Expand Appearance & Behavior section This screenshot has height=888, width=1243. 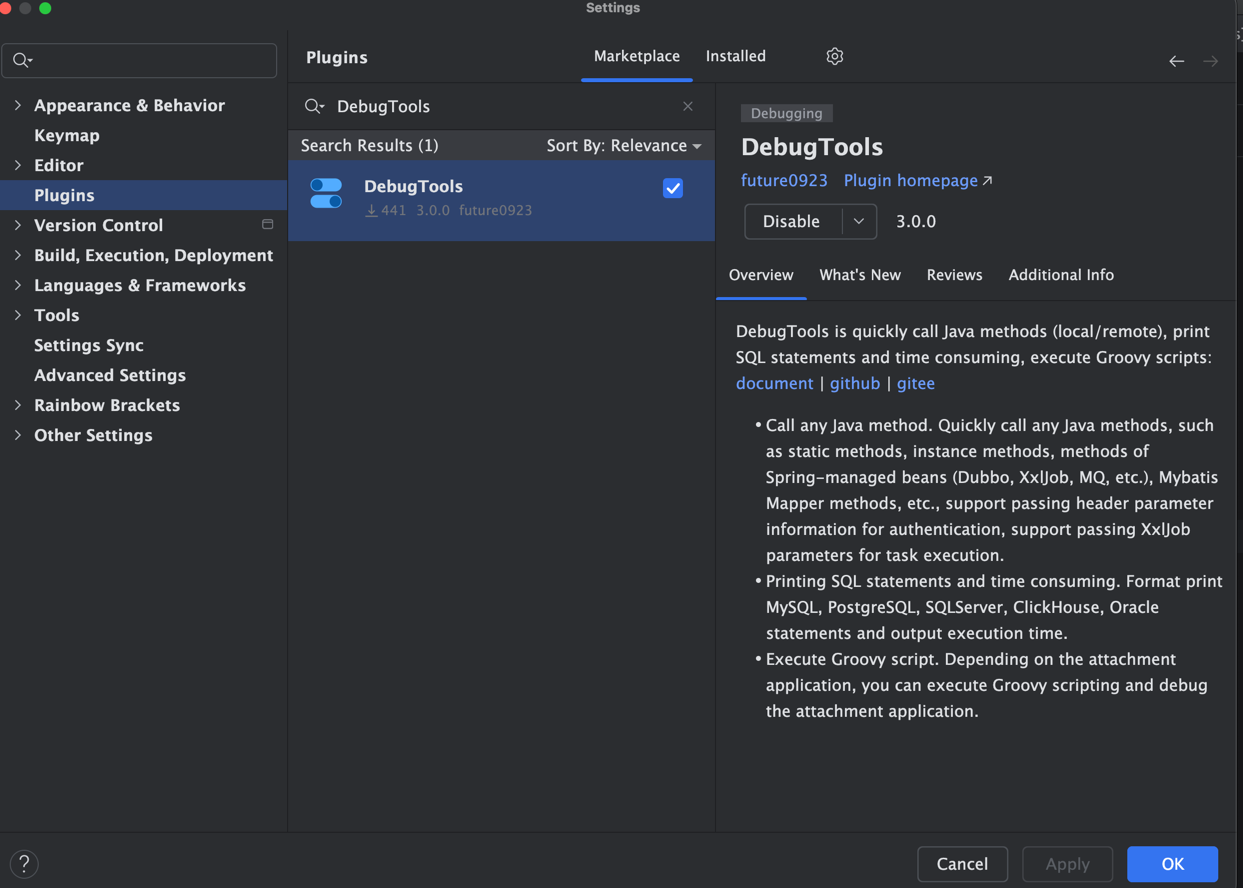coord(18,105)
